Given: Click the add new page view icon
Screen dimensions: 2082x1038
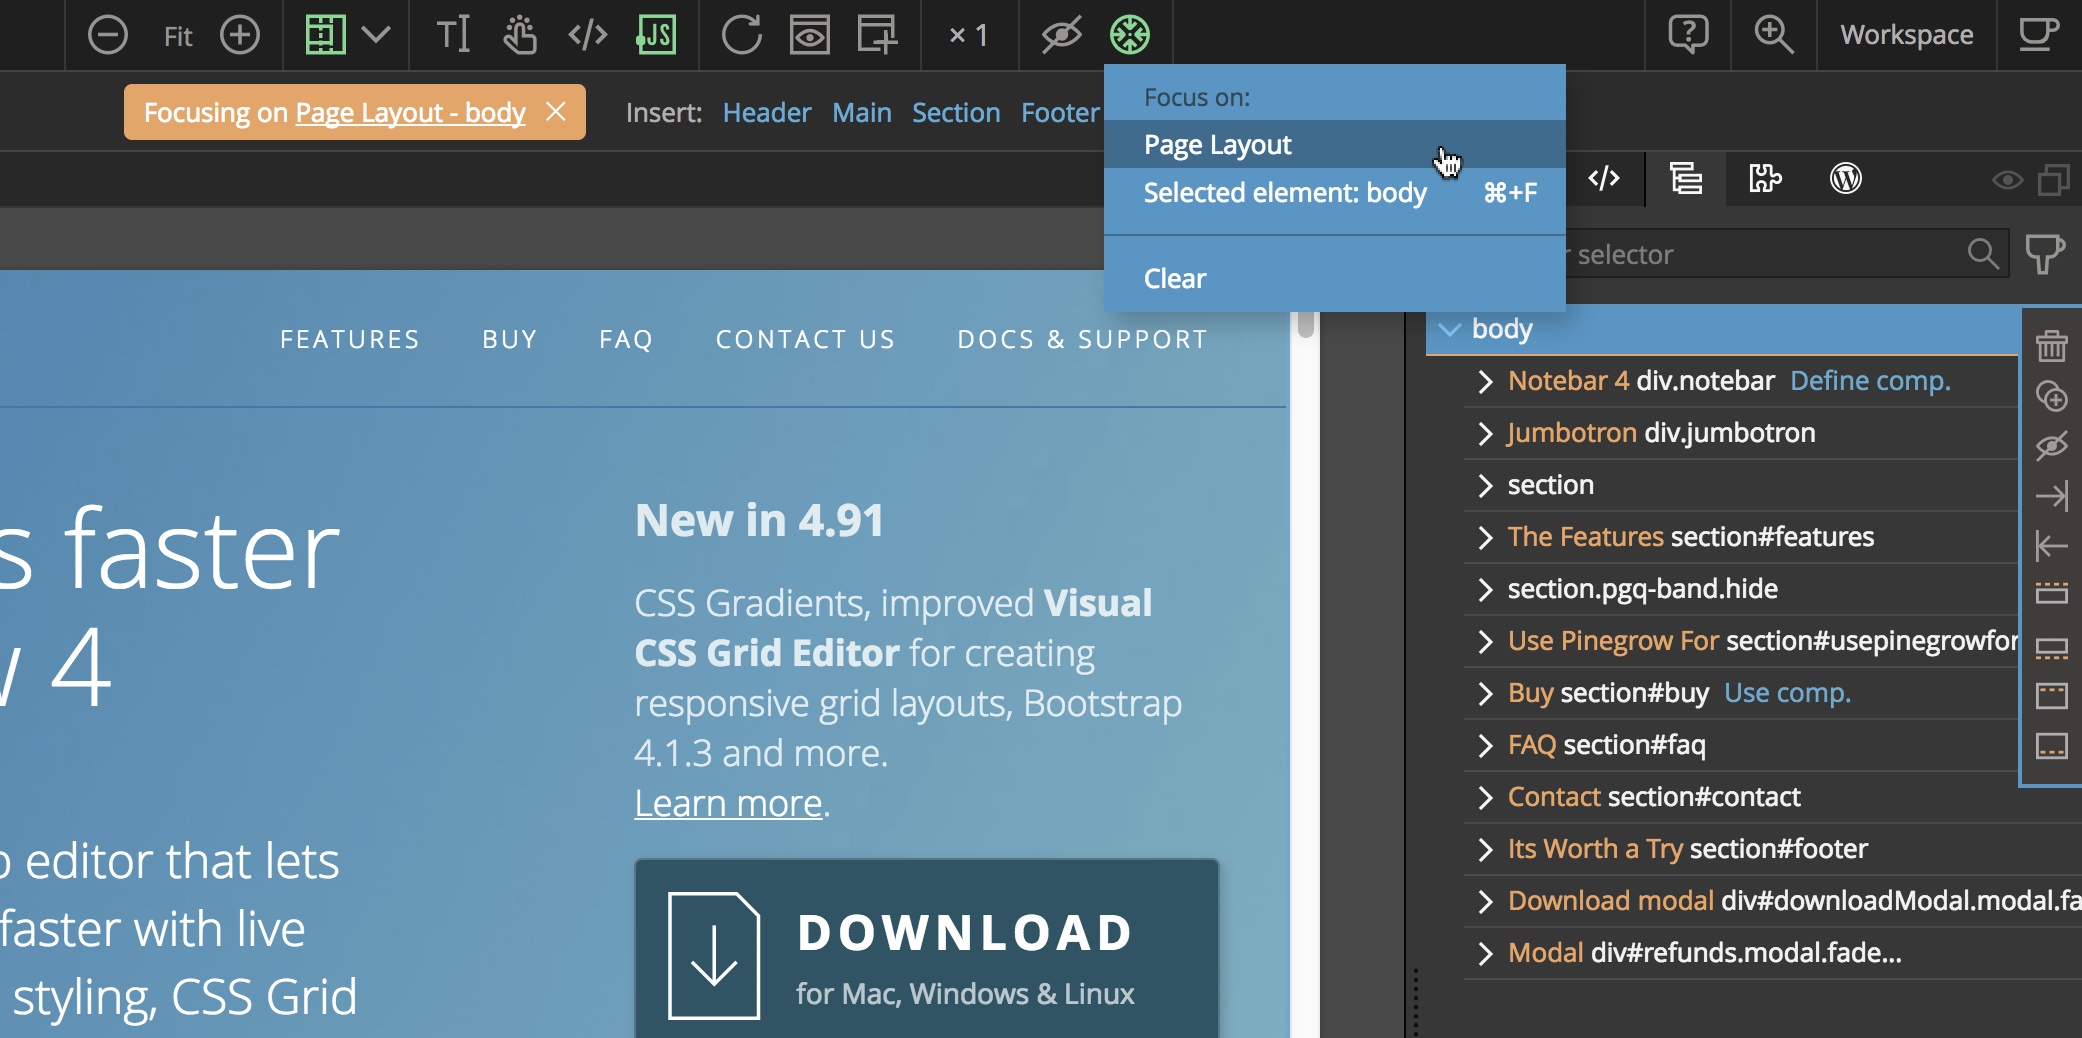Looking at the screenshot, I should click(877, 35).
